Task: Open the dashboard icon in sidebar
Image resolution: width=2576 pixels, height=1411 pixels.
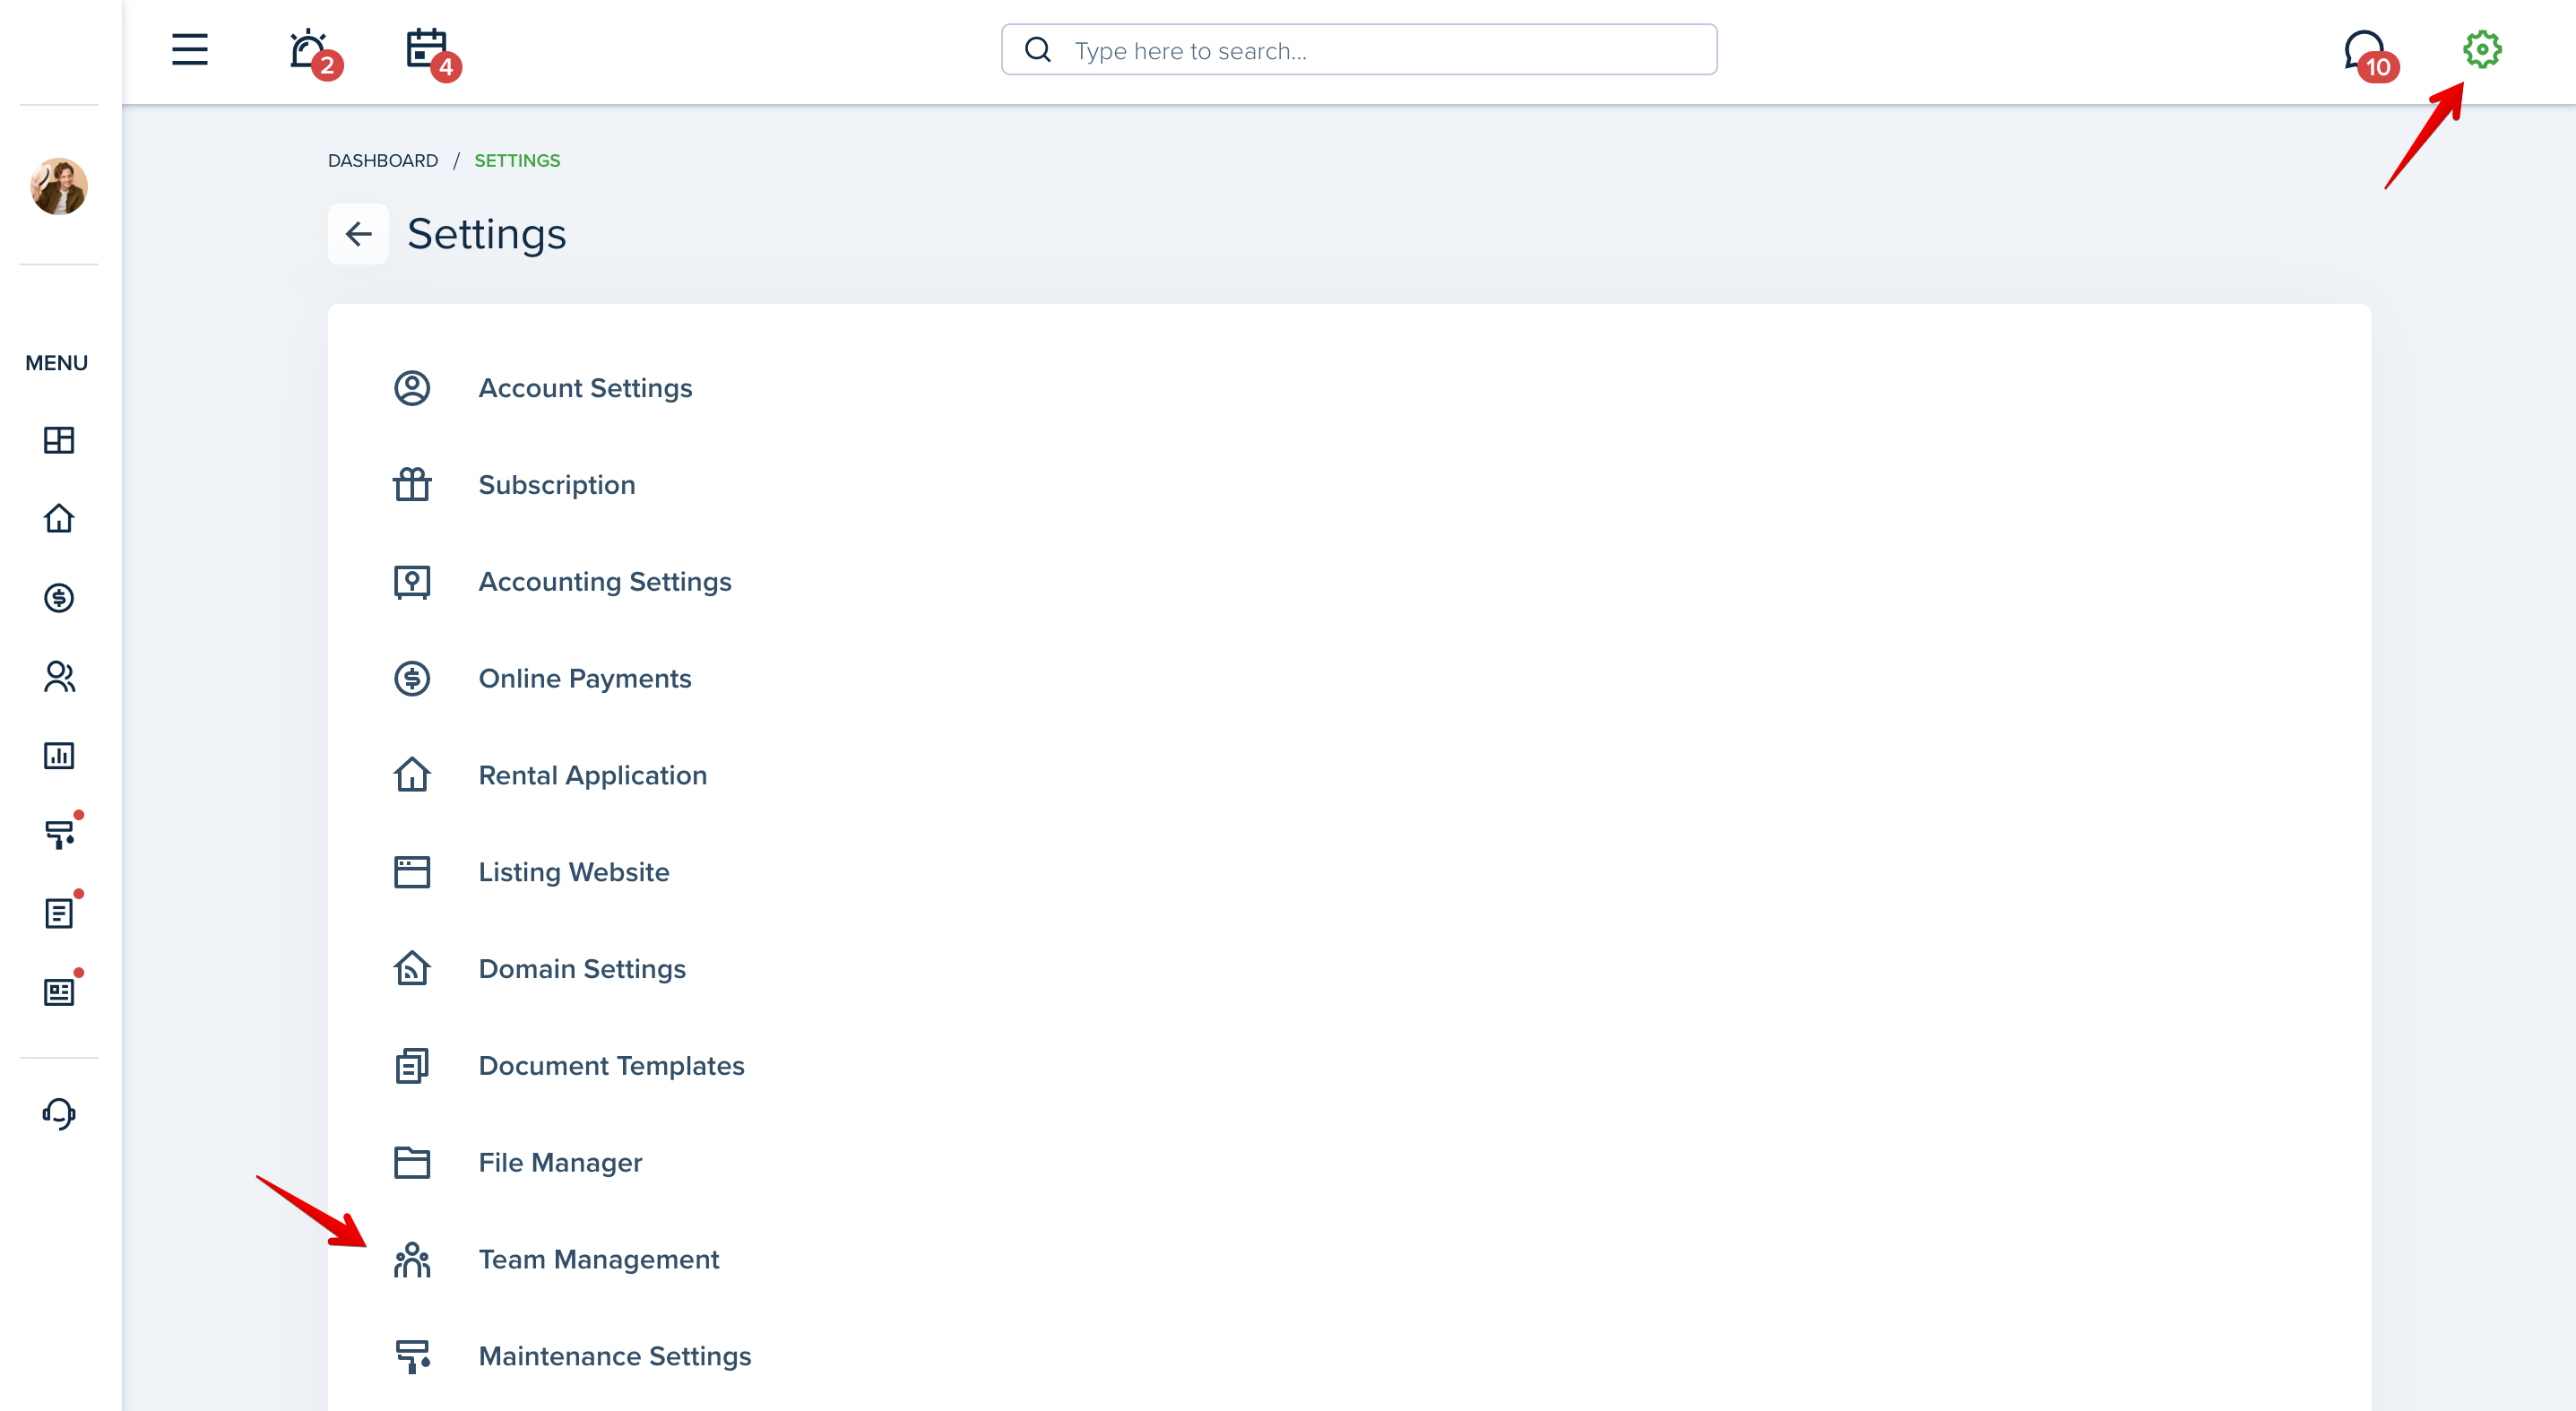Action: 59,440
